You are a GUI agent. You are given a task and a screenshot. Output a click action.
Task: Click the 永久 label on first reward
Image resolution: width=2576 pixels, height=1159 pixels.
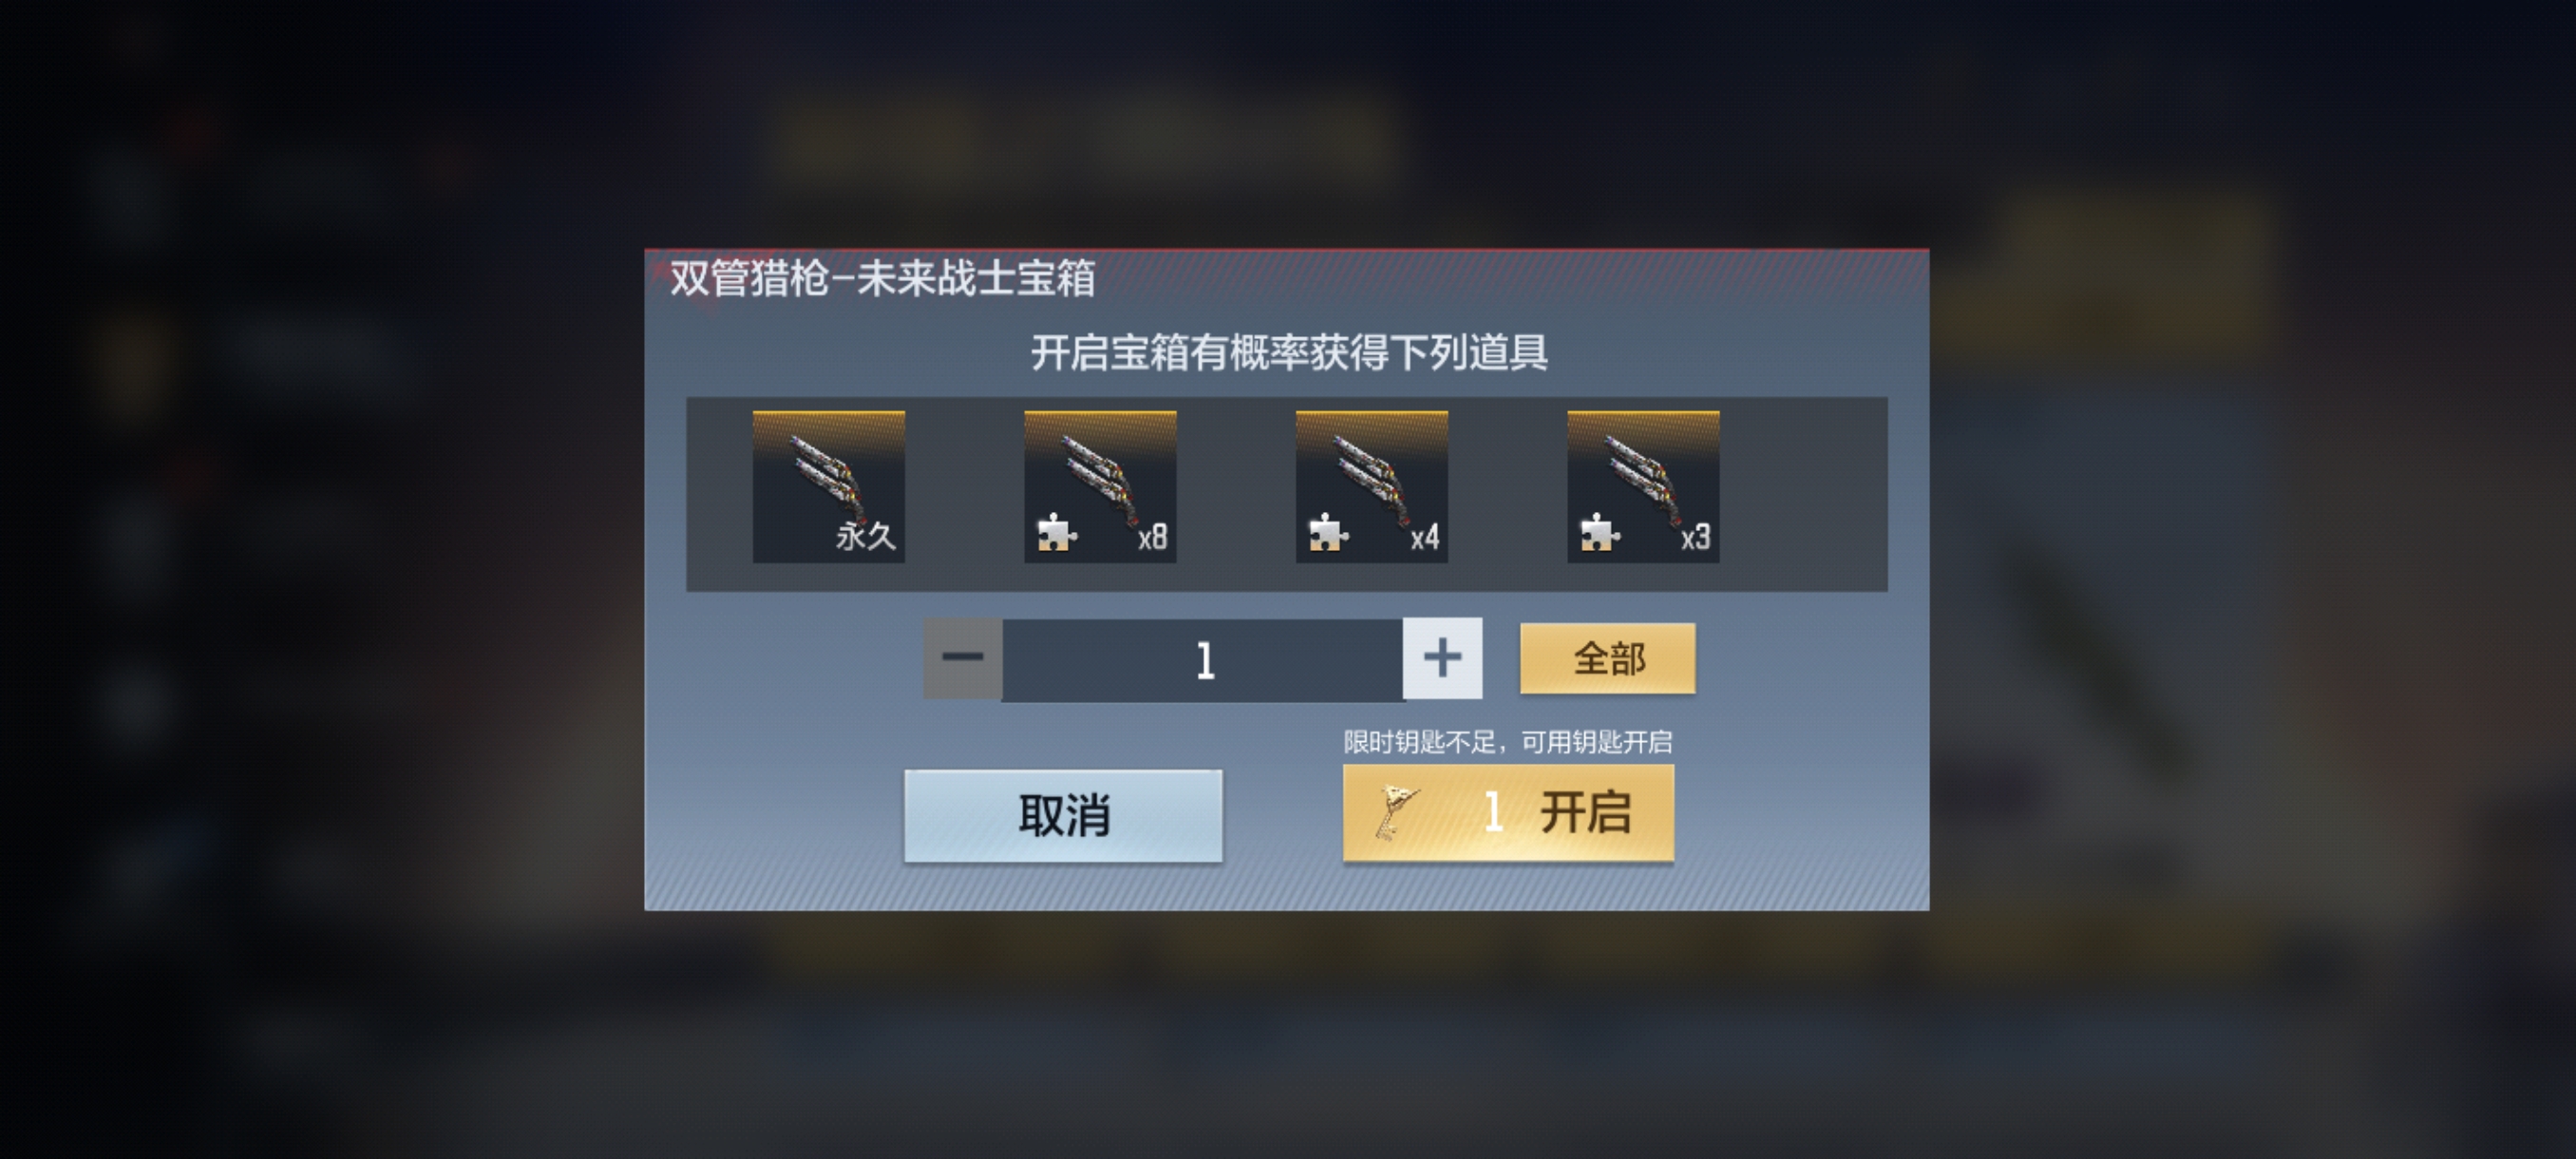(x=865, y=537)
